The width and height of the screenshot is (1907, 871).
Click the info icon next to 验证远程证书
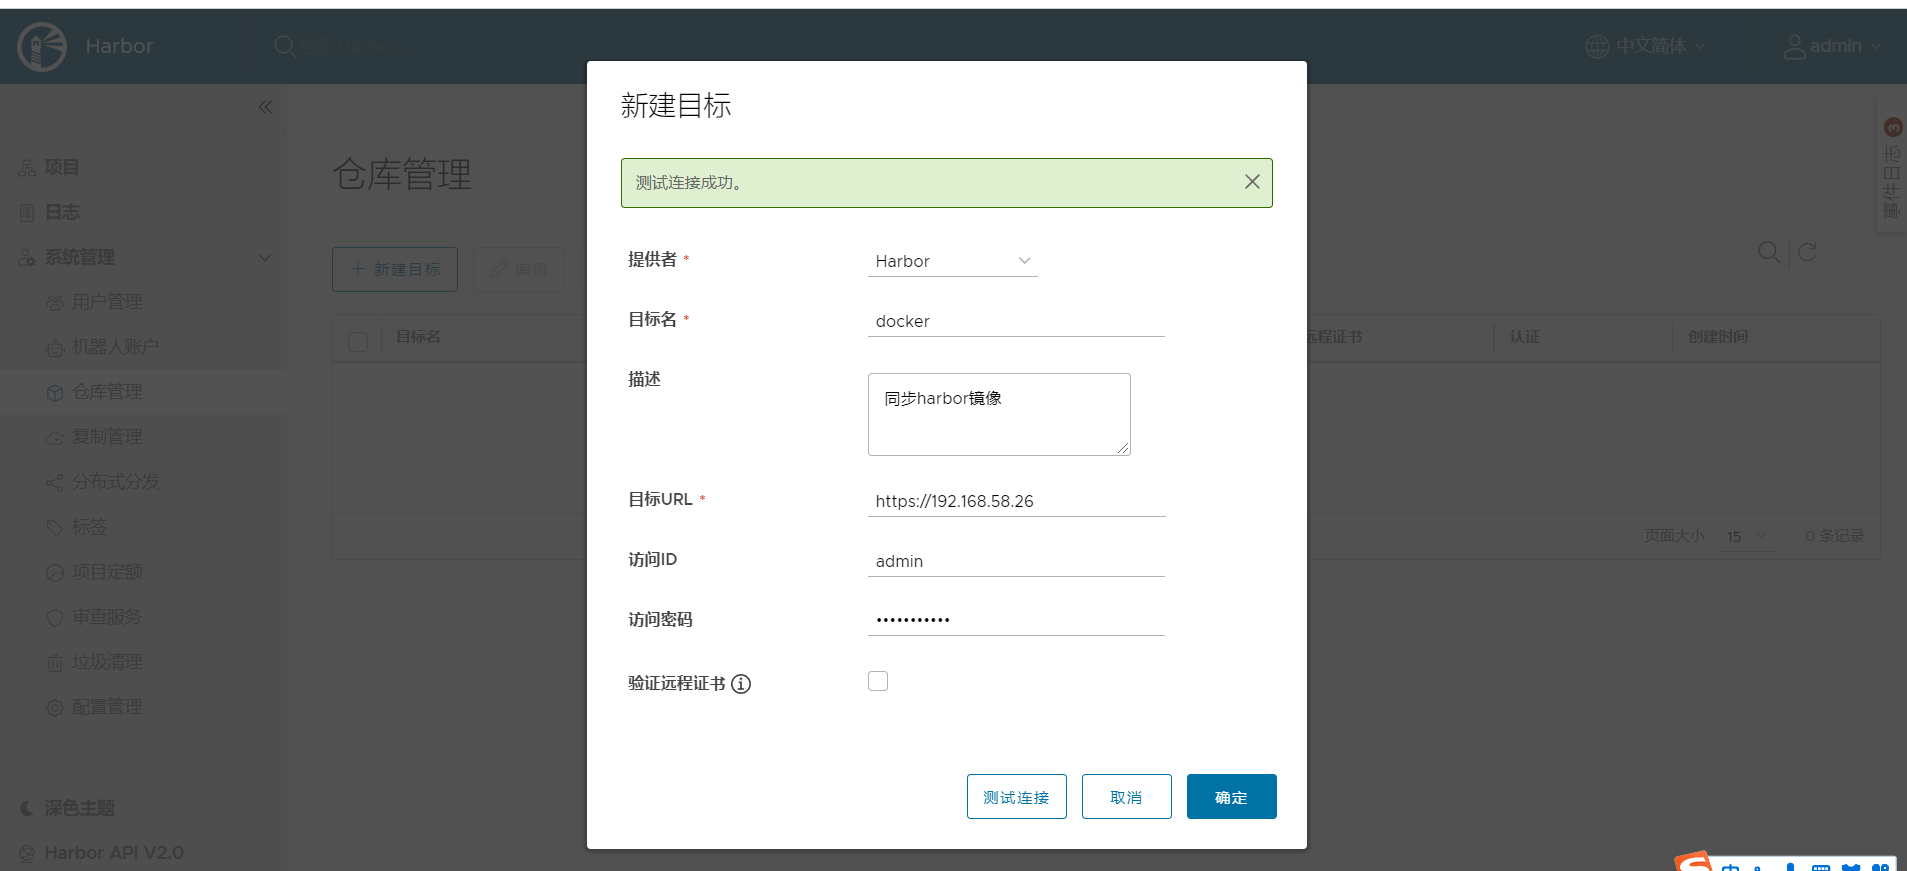pos(741,684)
